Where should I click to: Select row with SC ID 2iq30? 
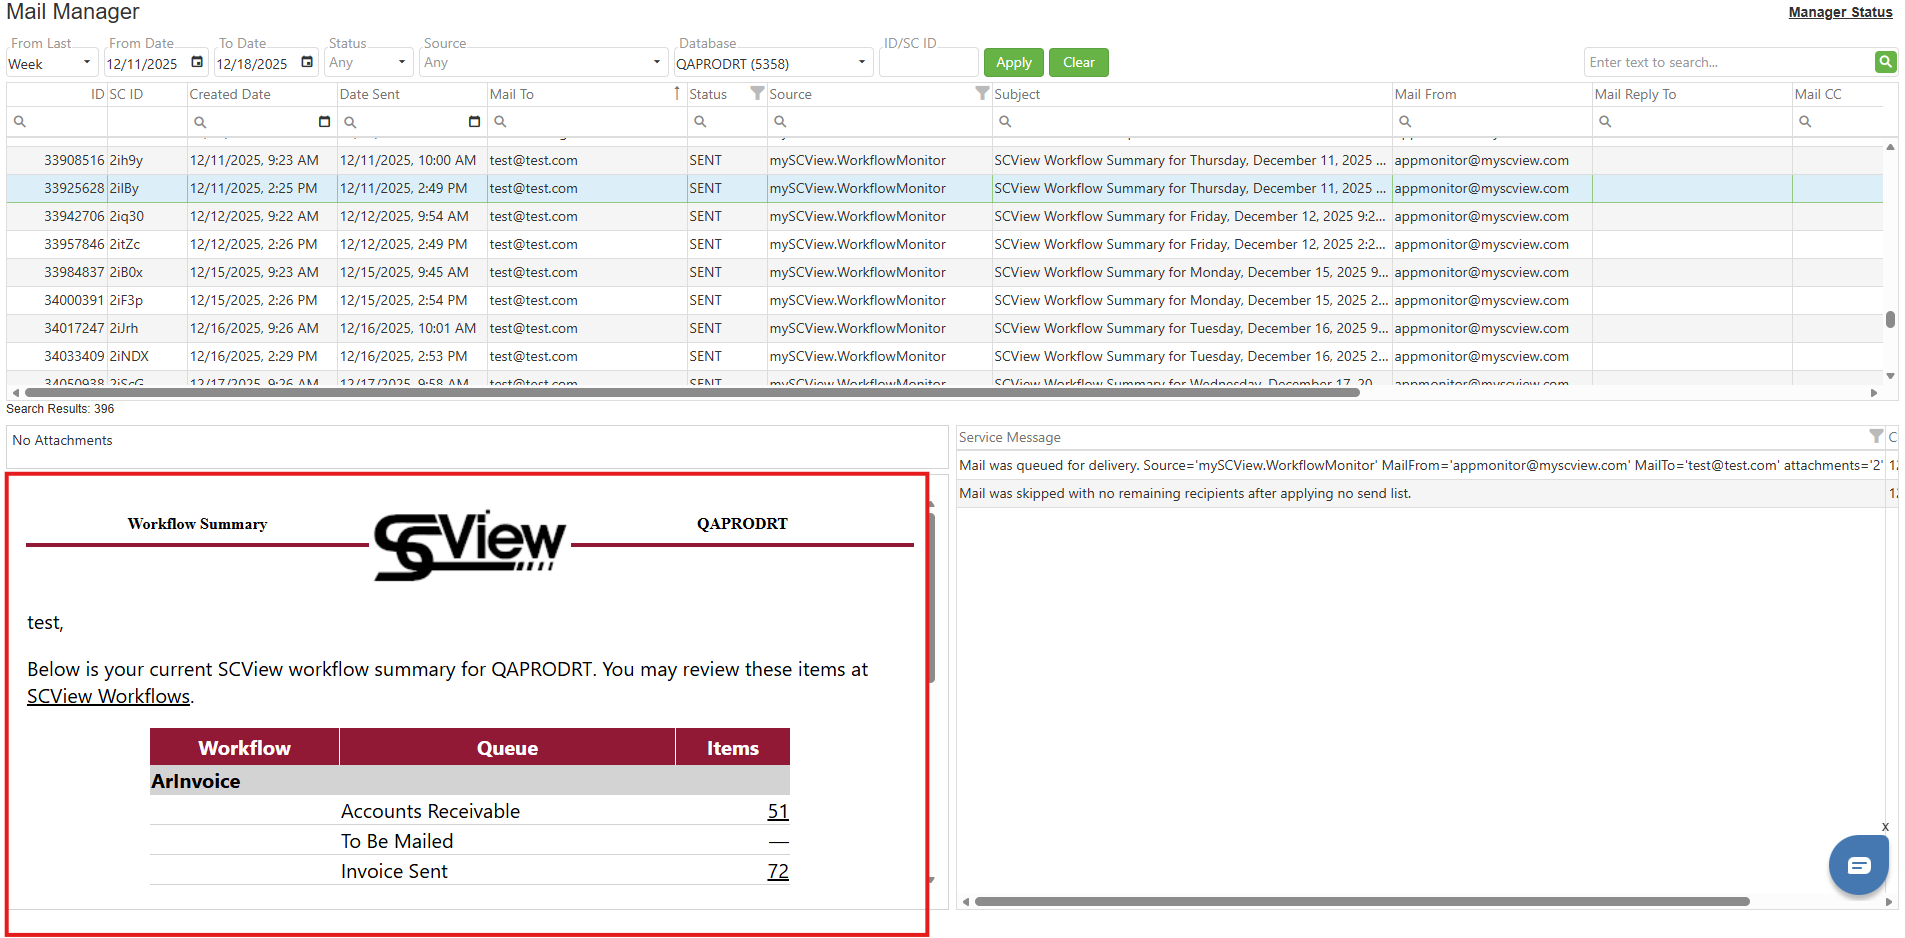[x=945, y=216]
